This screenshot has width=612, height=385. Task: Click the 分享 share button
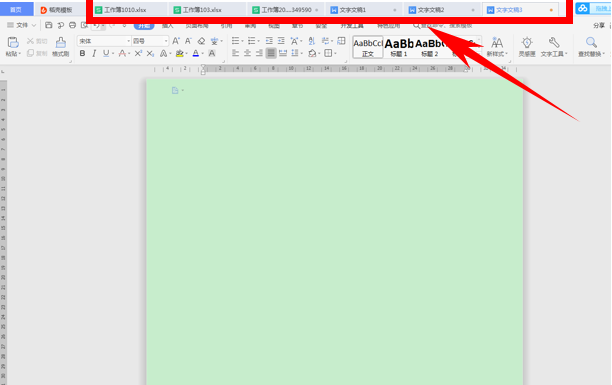(599, 25)
